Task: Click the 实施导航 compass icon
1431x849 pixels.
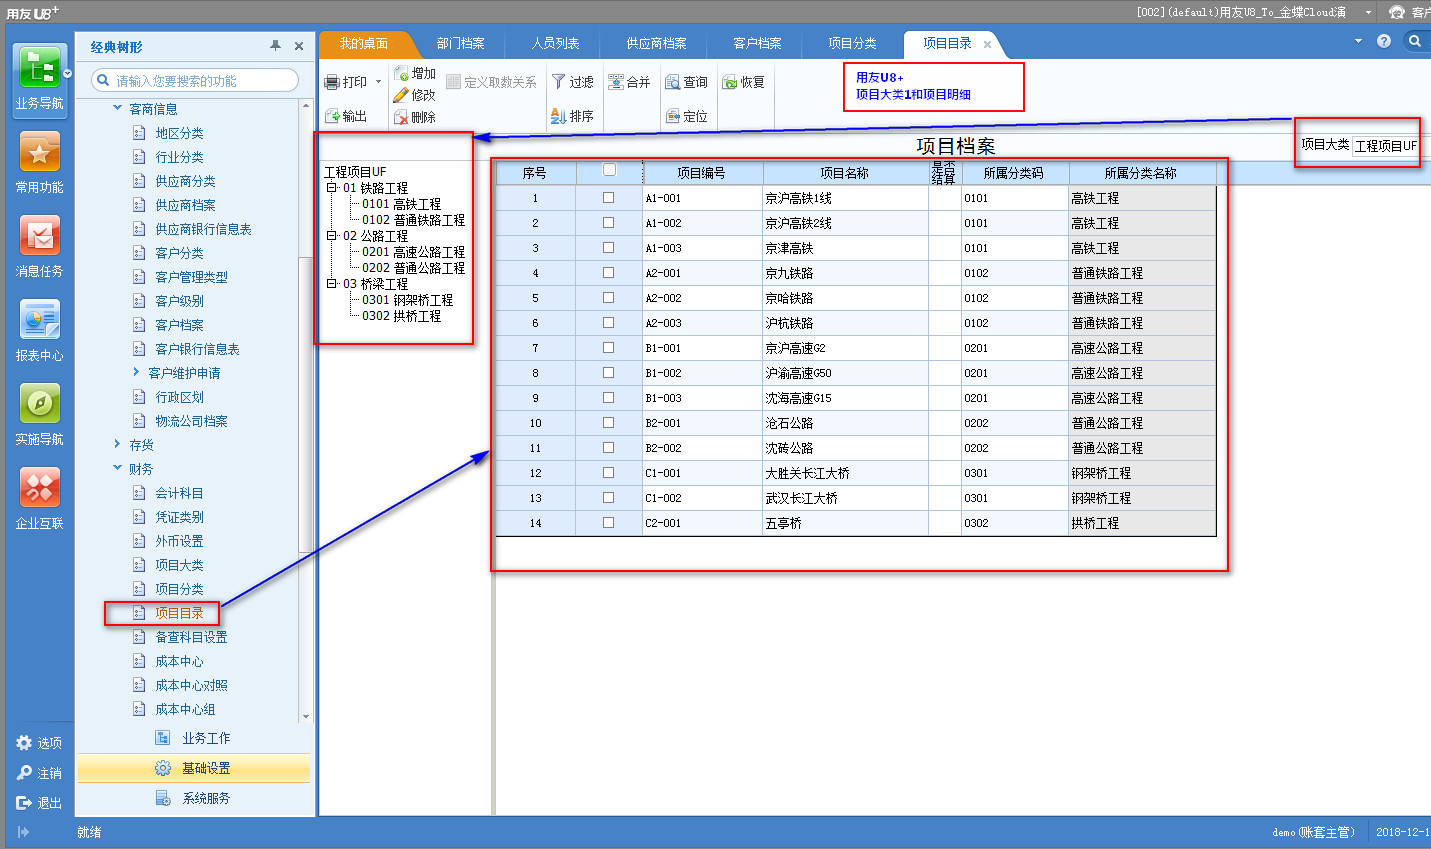Action: 40,405
